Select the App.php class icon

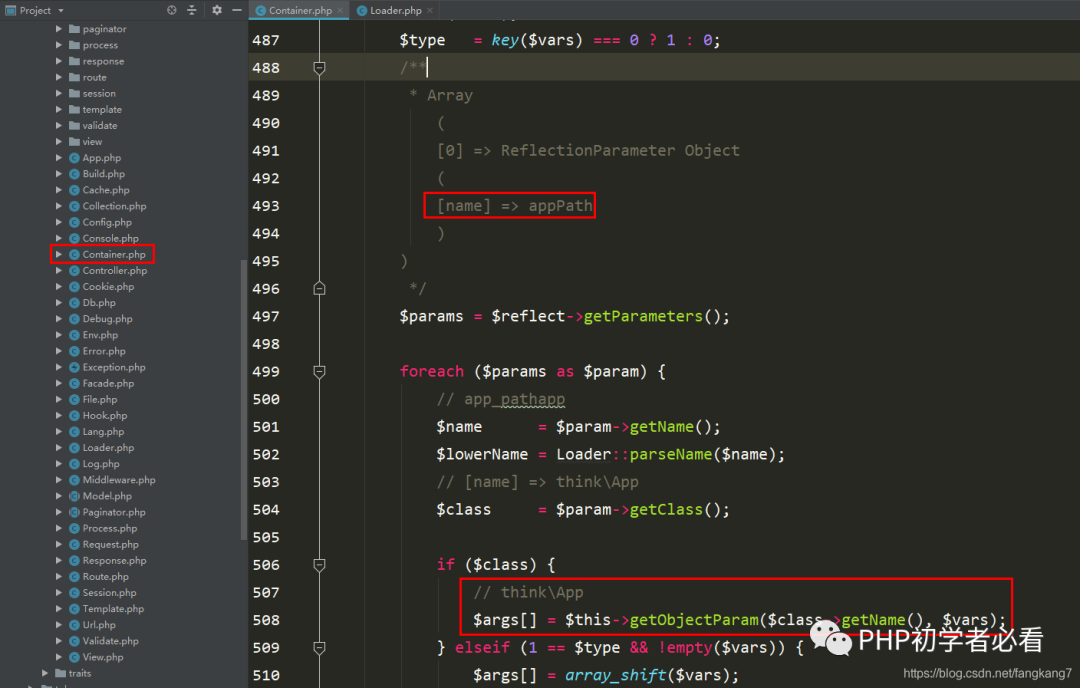[74, 158]
